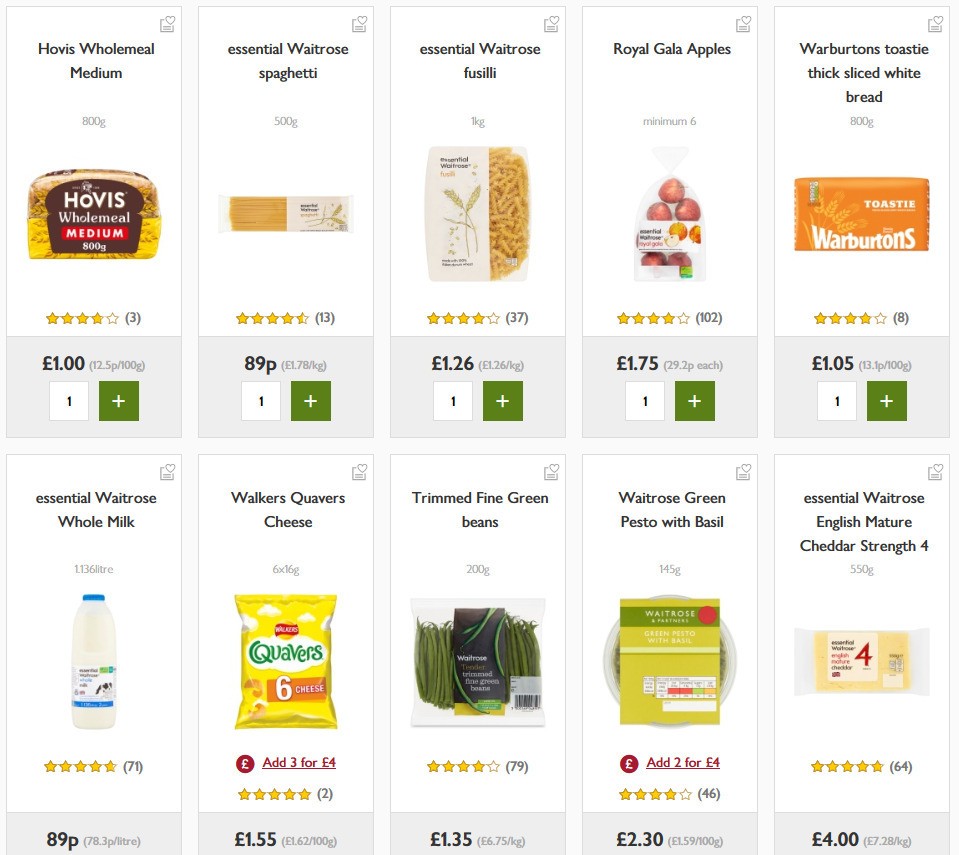Edit the quantity field for Hovis Wholemeal Medium
The image size is (959, 855).
(69, 400)
